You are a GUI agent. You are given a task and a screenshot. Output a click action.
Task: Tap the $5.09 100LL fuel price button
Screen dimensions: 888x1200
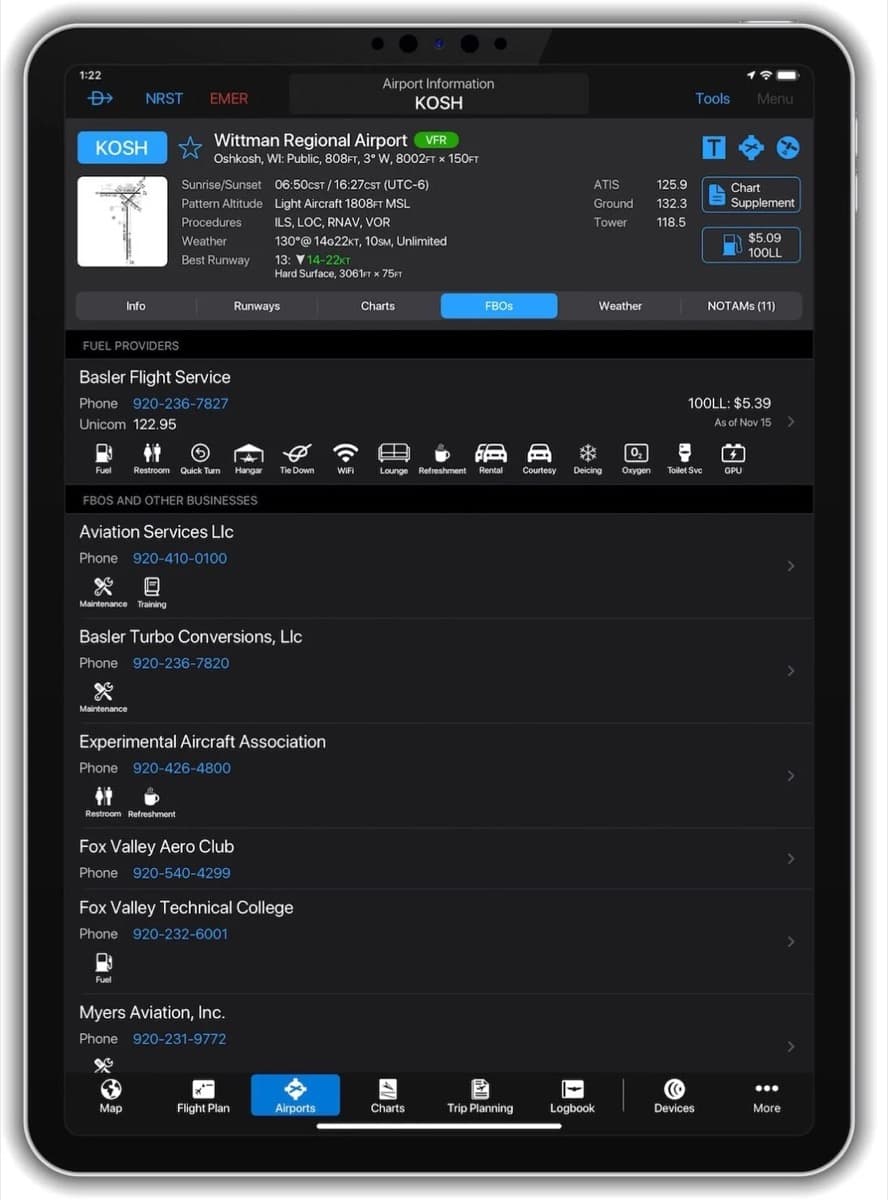(x=751, y=245)
